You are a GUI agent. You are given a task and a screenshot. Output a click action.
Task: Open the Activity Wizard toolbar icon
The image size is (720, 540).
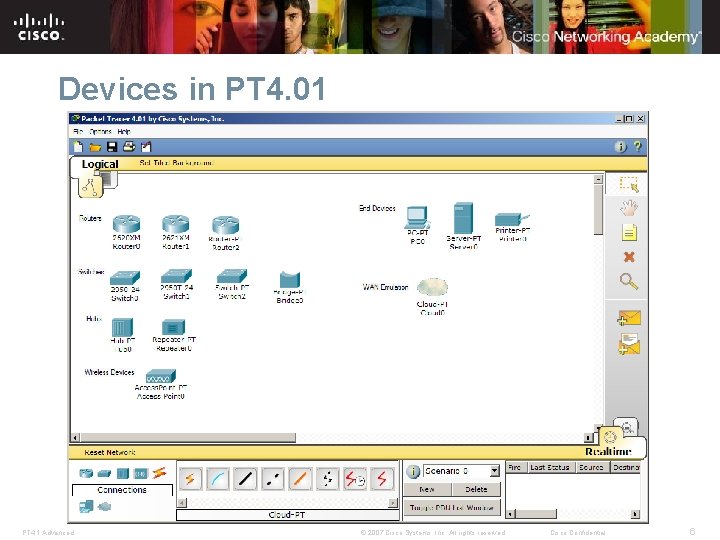pyautogui.click(x=146, y=147)
